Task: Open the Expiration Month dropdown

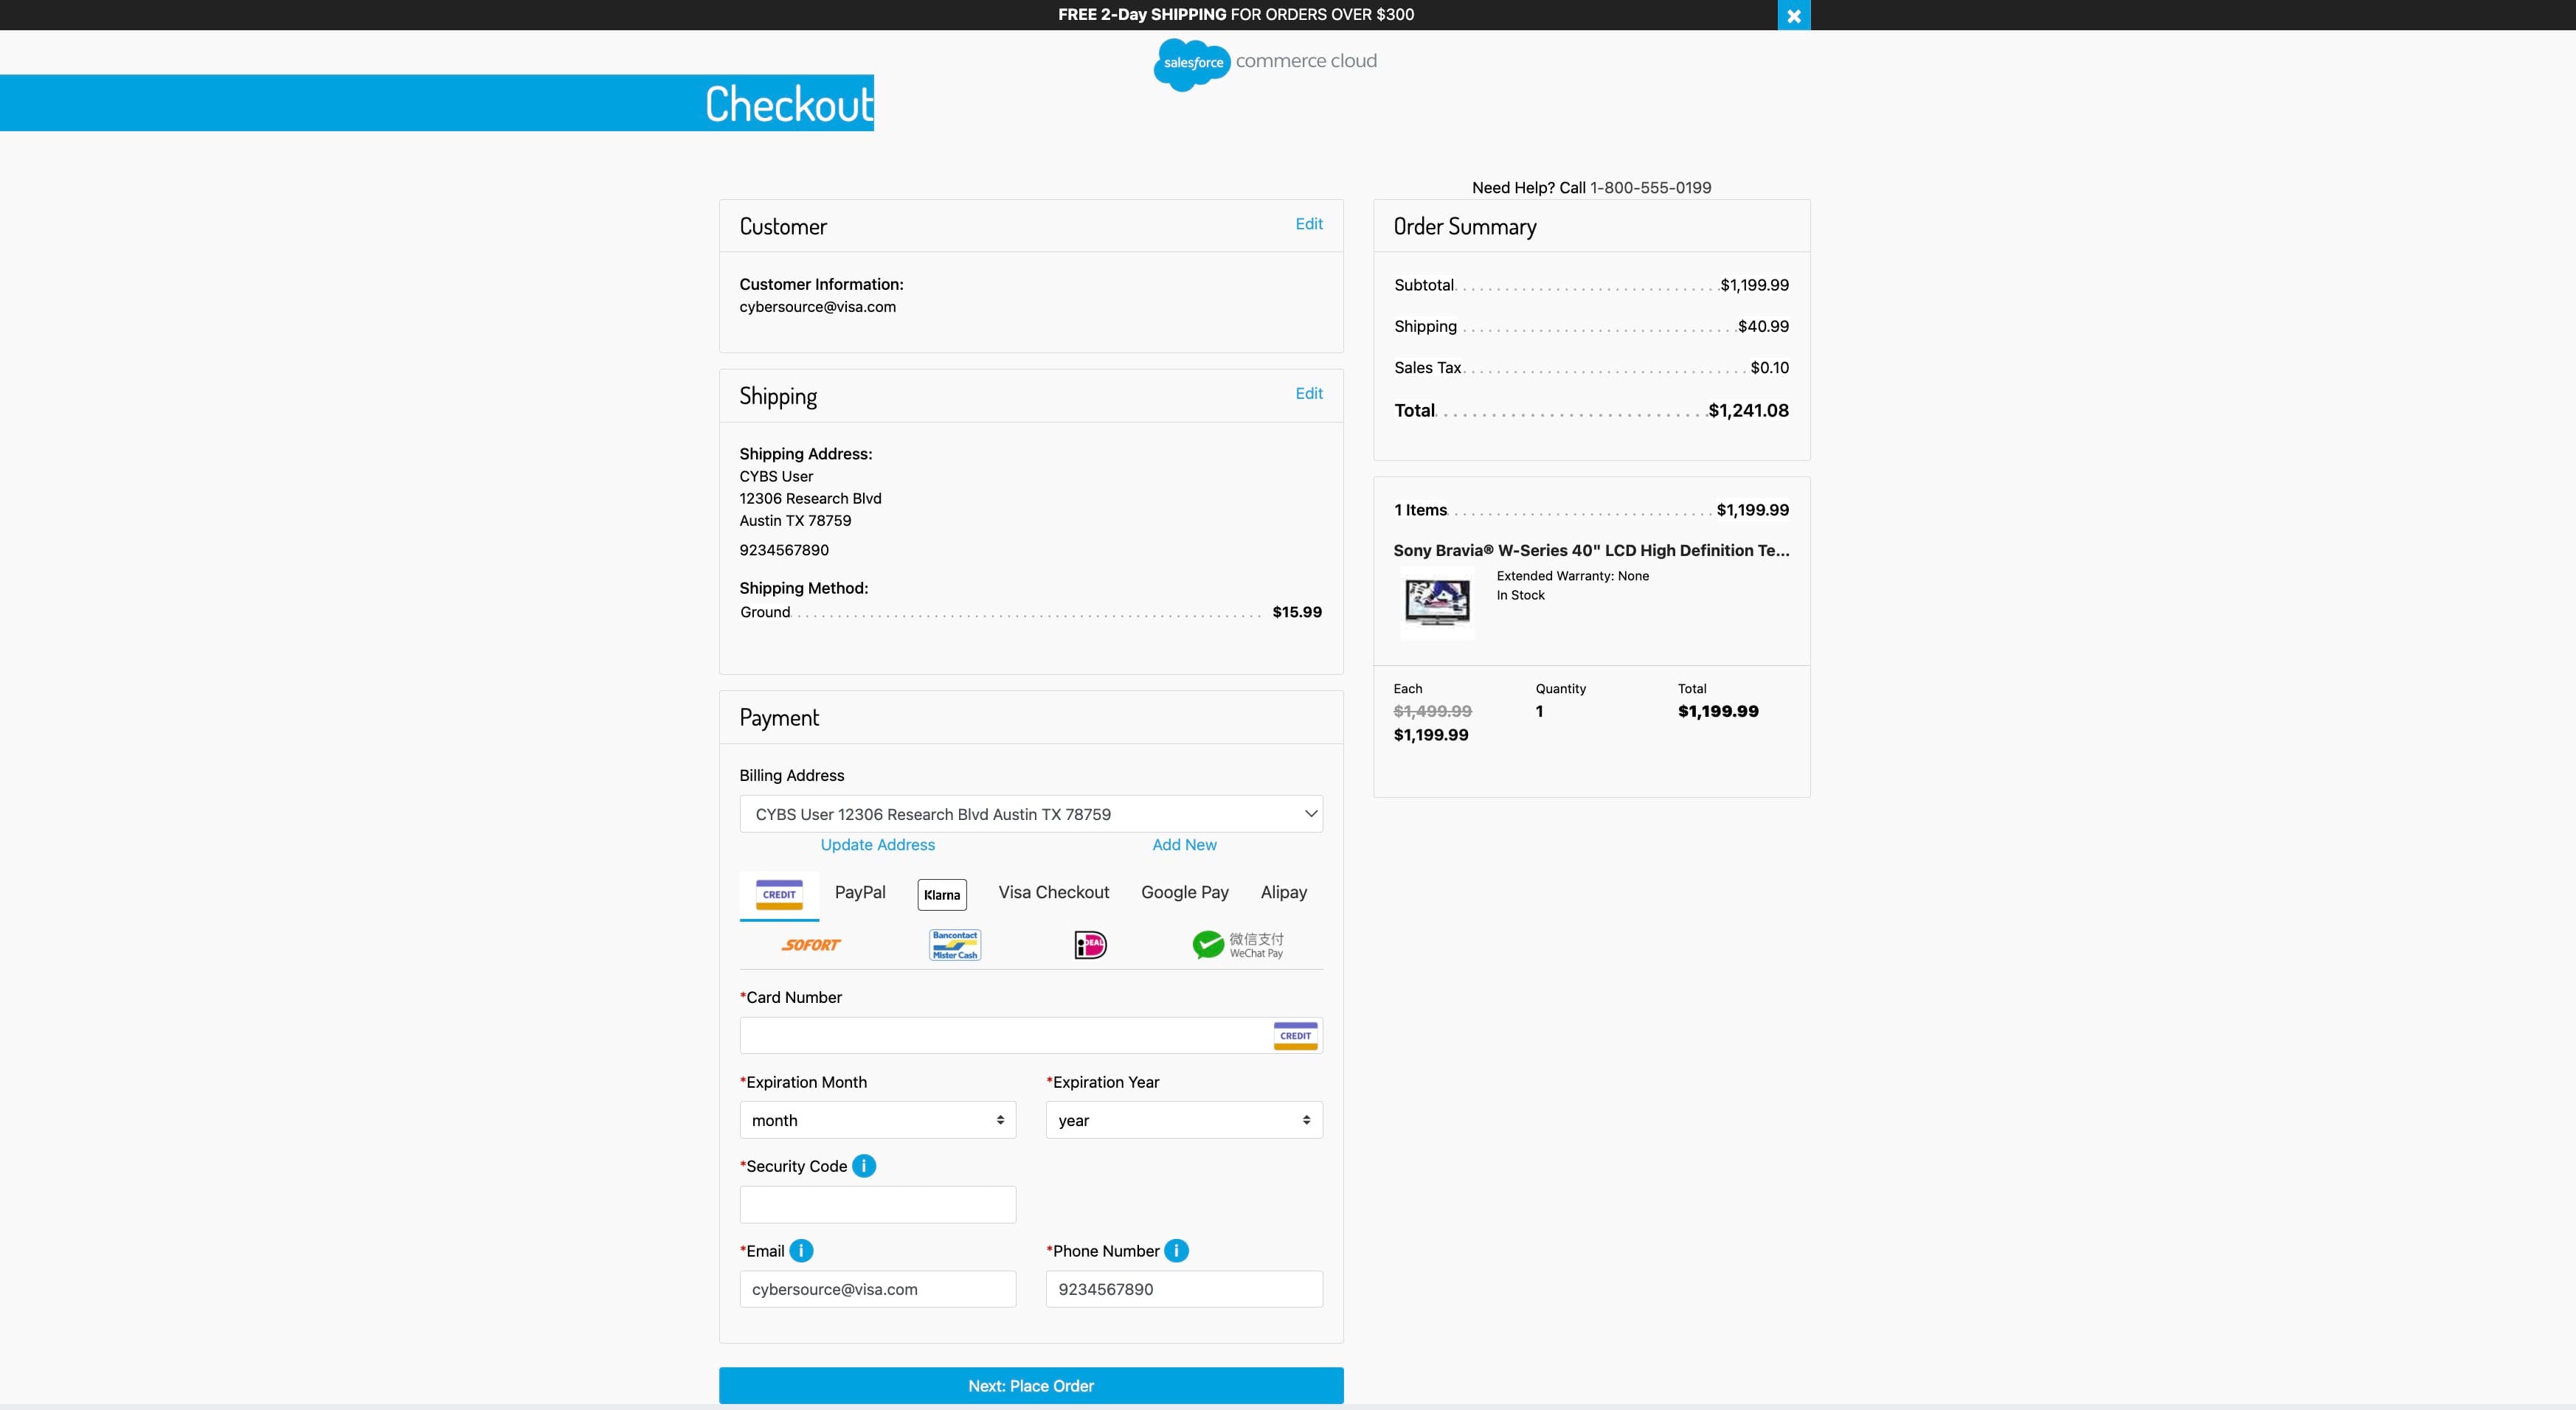Action: point(877,1120)
